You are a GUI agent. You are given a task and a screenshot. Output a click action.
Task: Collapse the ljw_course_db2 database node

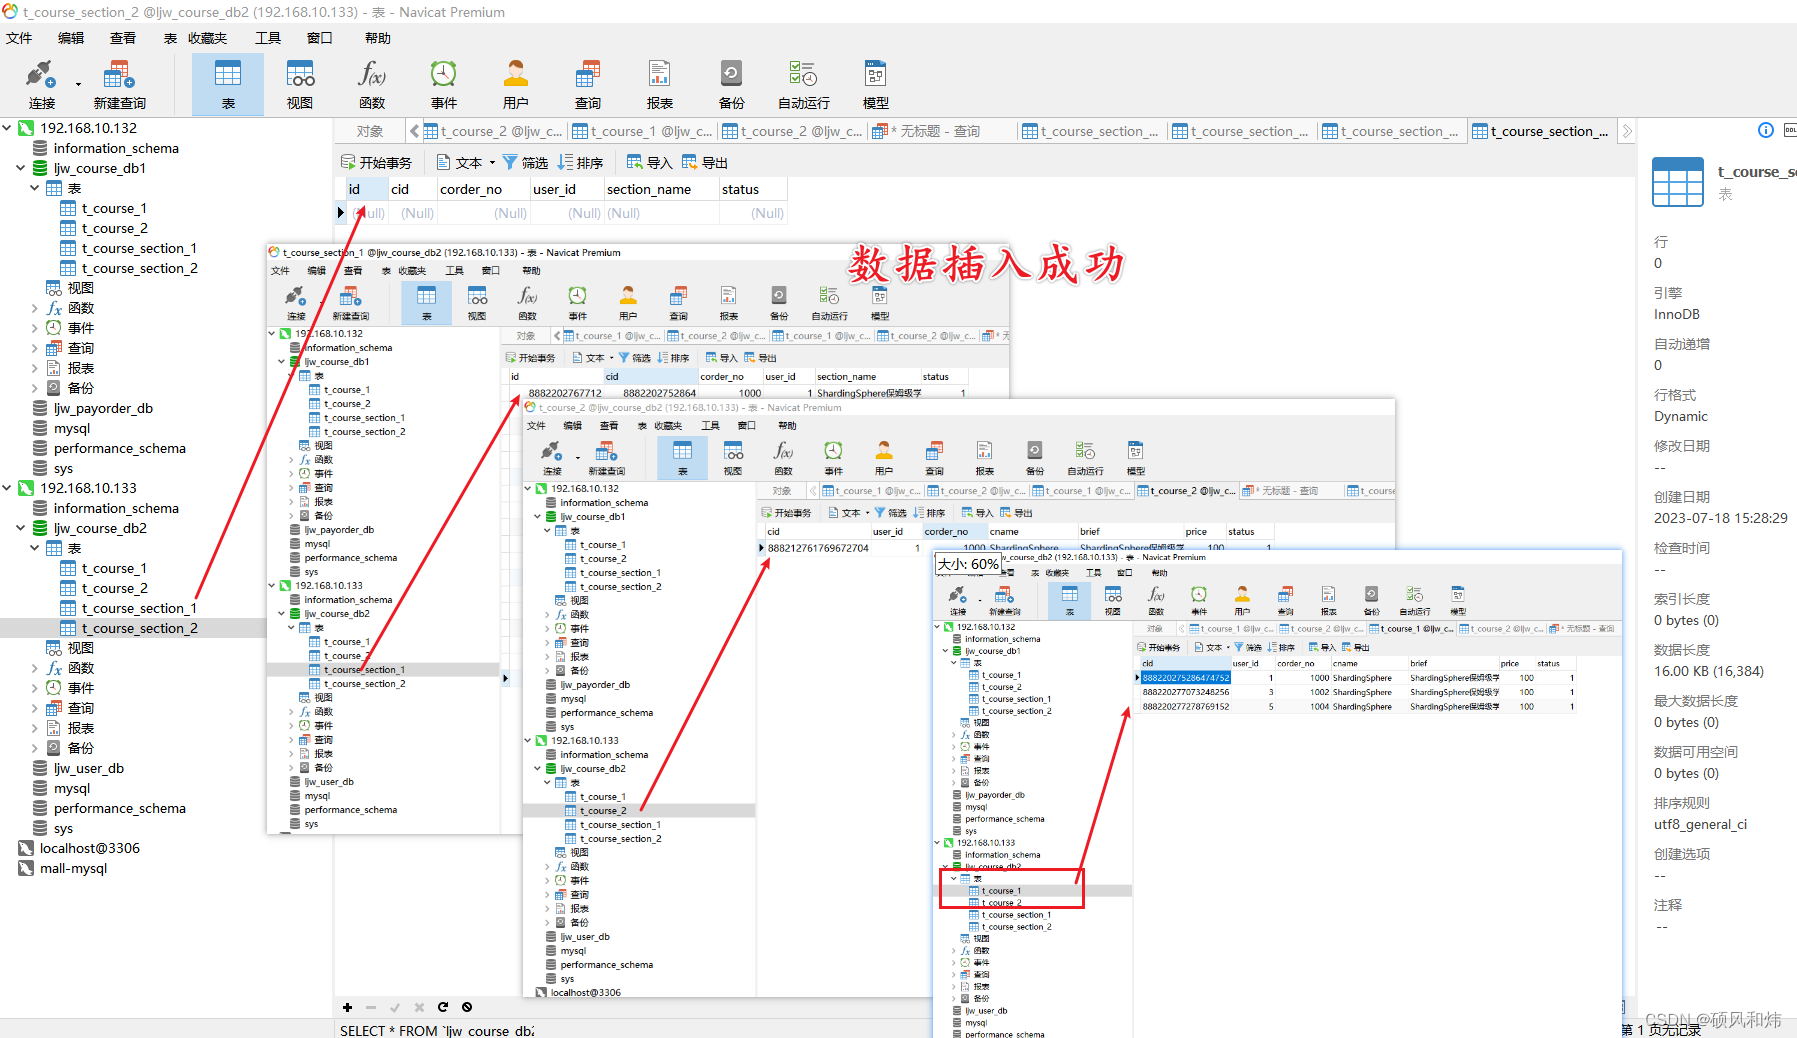point(21,528)
